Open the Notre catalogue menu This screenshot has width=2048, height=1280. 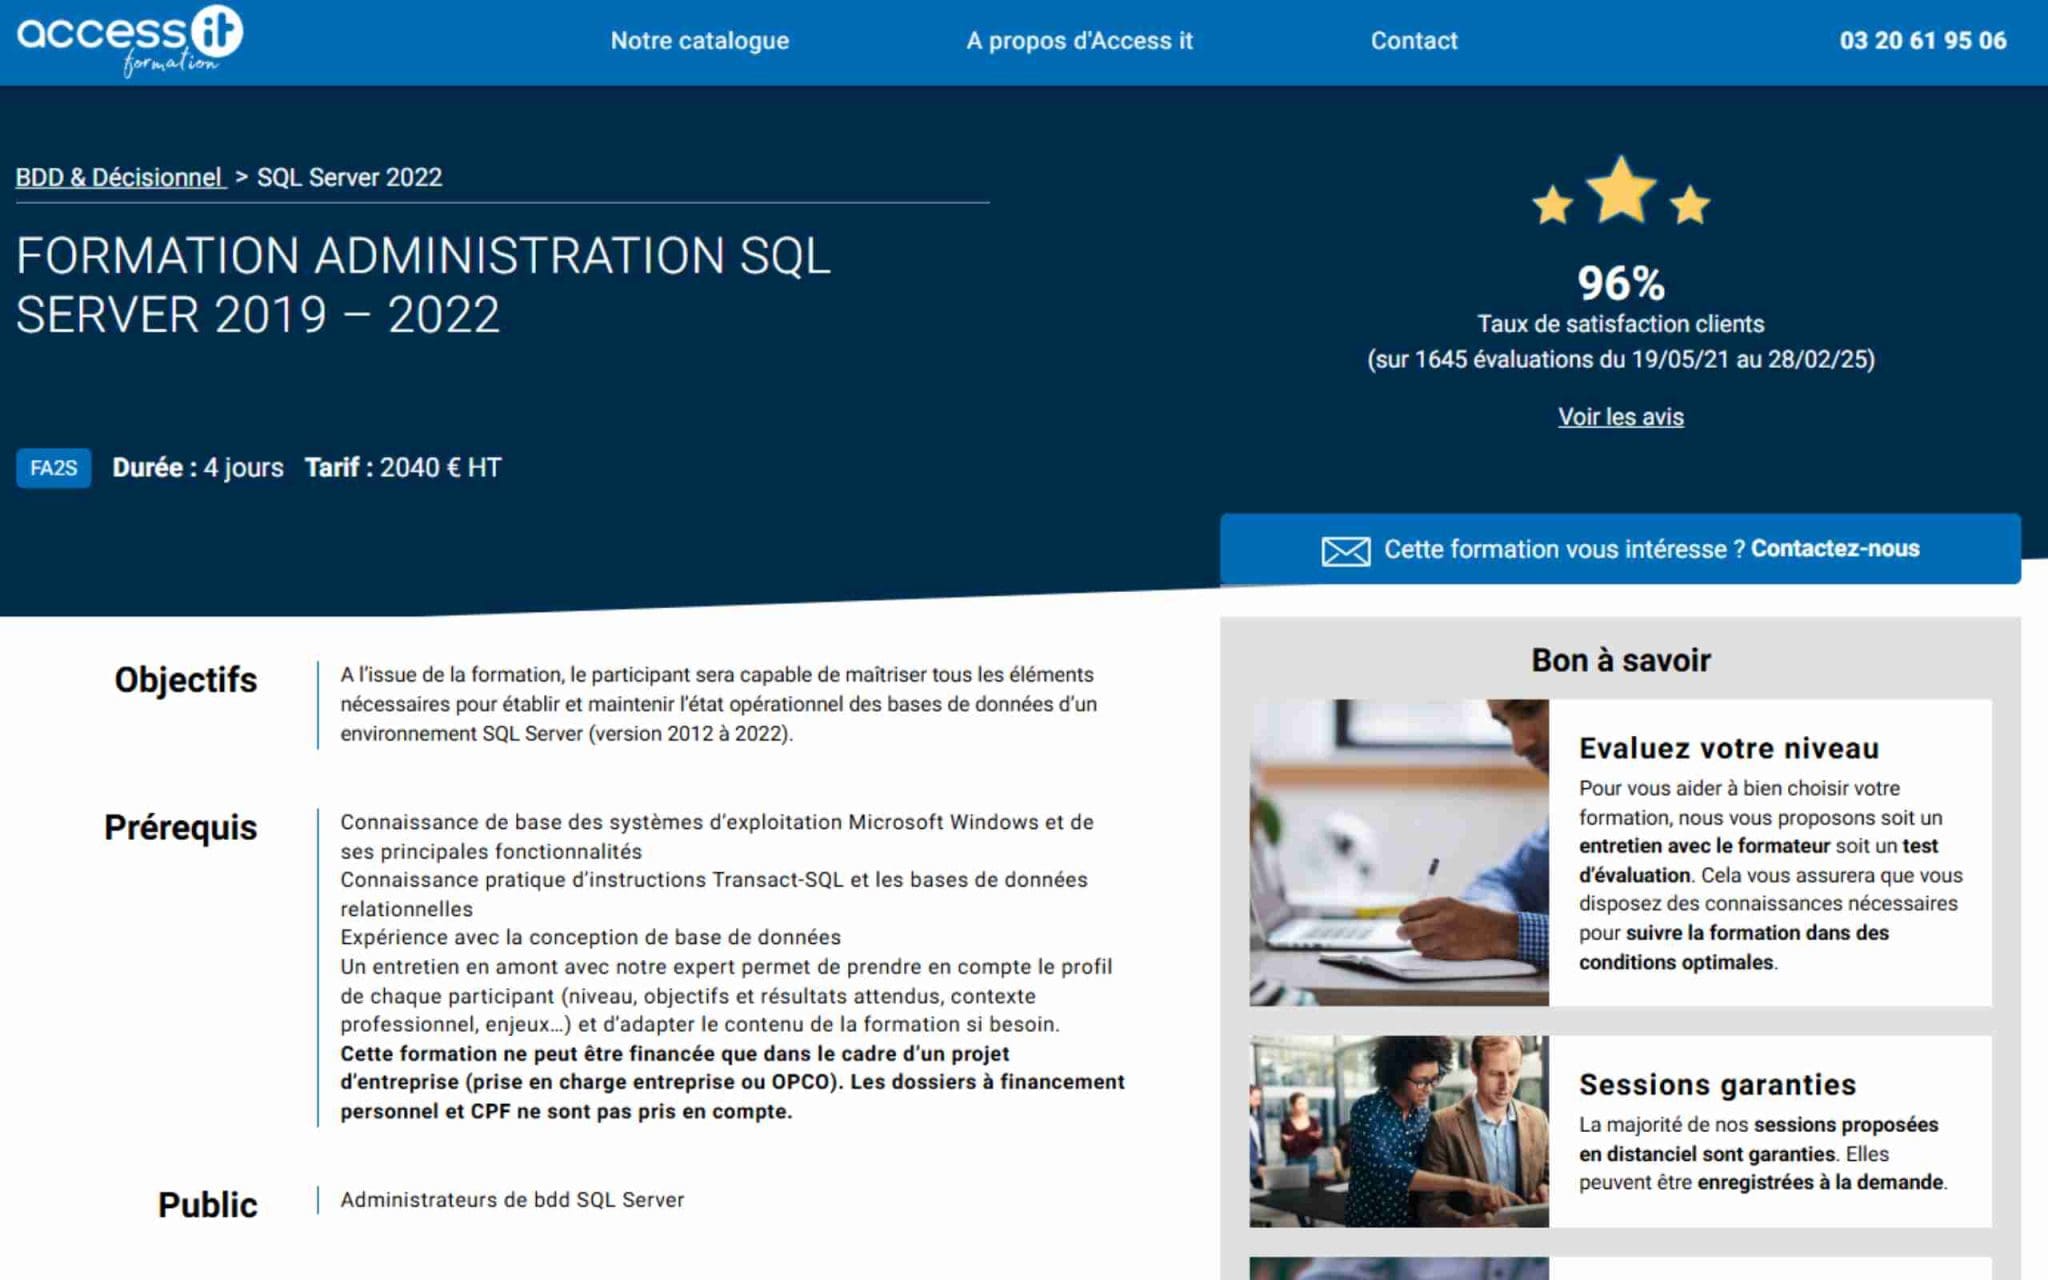tap(700, 41)
